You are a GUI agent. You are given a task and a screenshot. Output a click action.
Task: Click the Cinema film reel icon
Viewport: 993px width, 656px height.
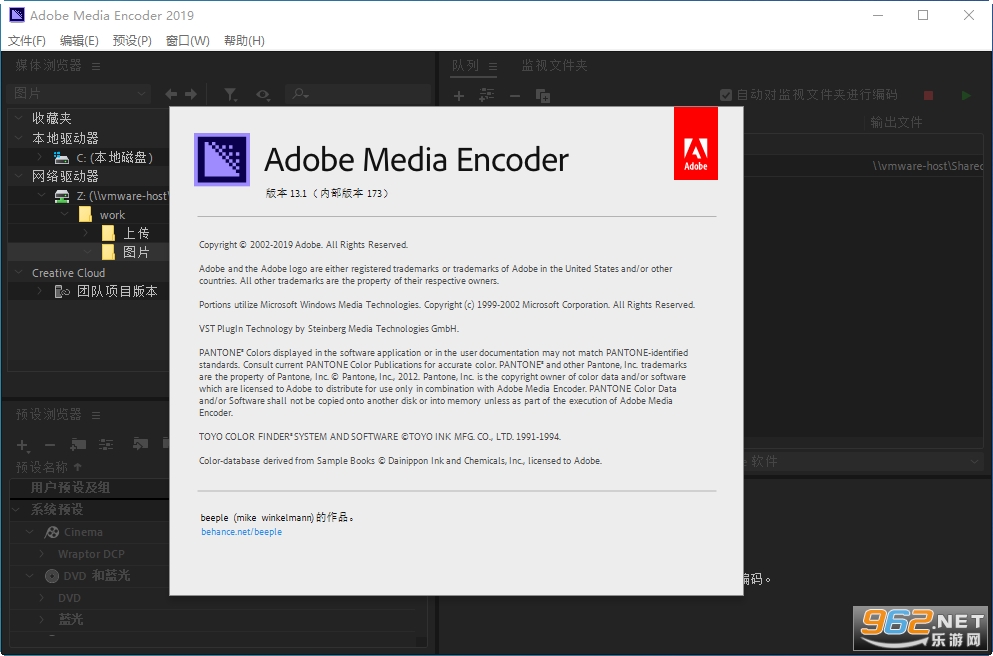tap(52, 532)
